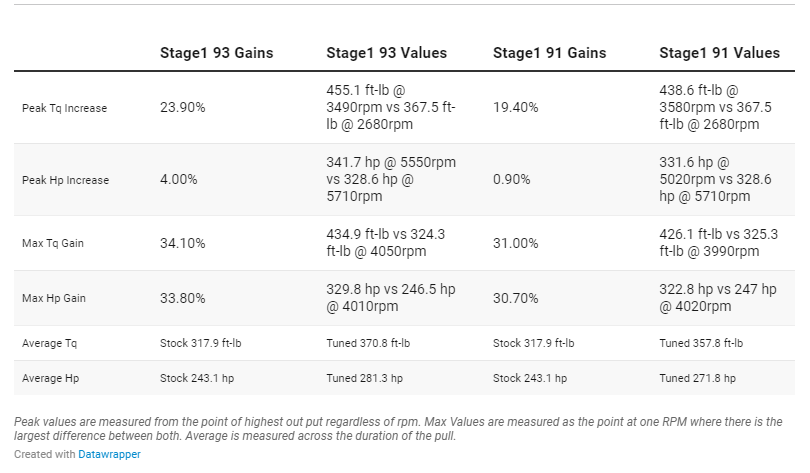The image size is (810, 473).
Task: Click the footnote text about peak values
Action: click(x=400, y=429)
